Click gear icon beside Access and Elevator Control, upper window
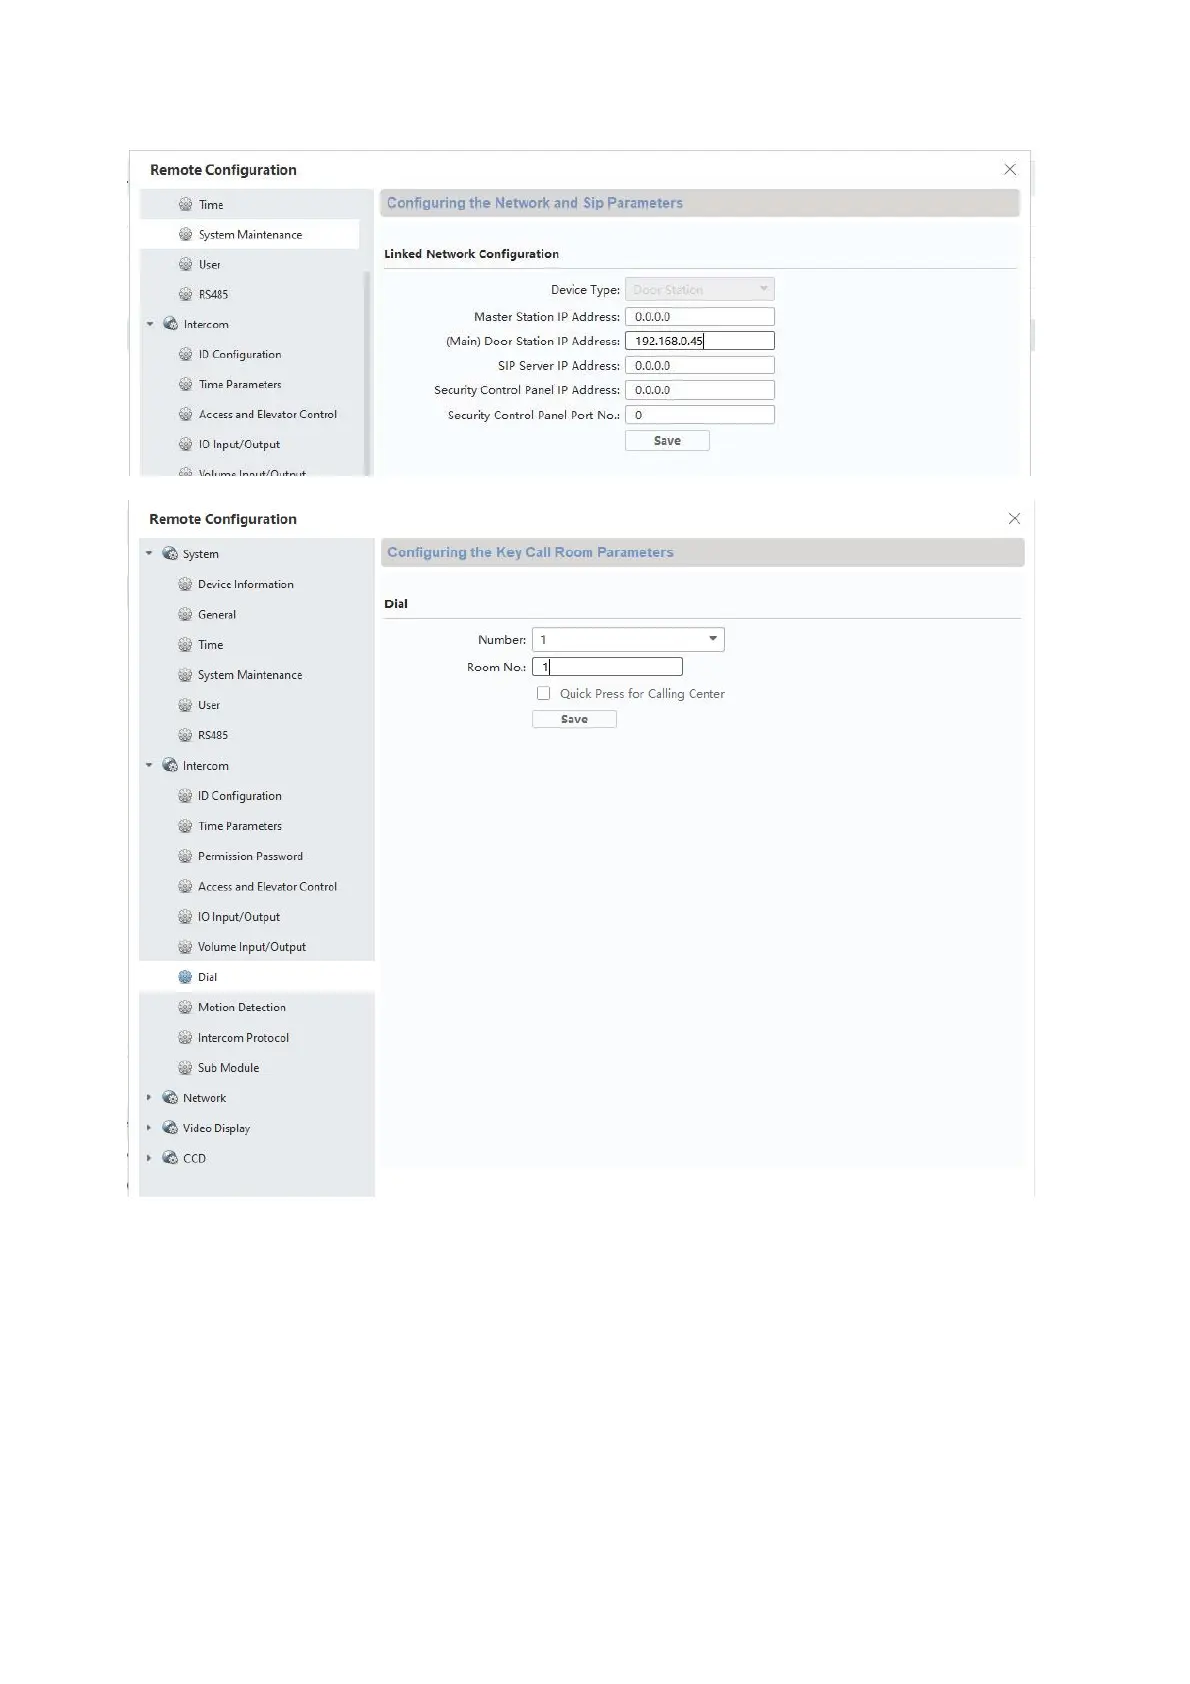Screen dimensions: 1190x1684 click(185, 414)
